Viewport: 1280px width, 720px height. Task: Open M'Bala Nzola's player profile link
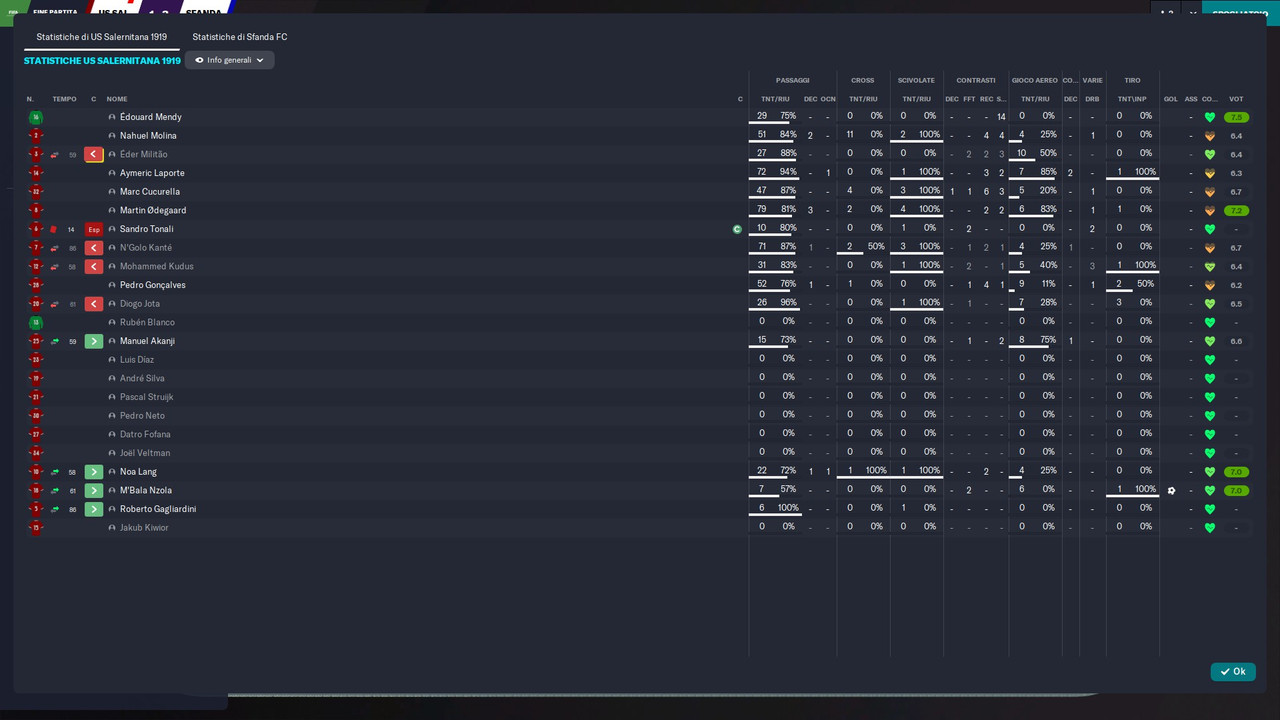tap(146, 491)
